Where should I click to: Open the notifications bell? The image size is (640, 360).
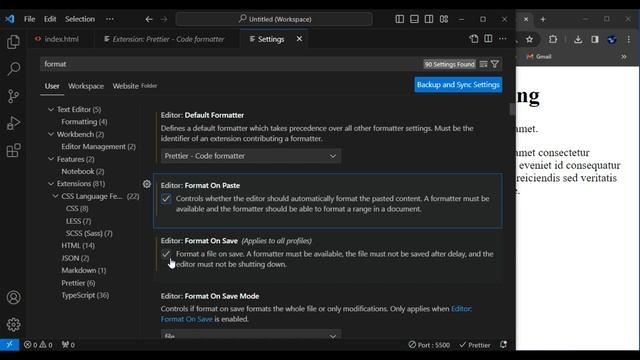tap(503, 345)
